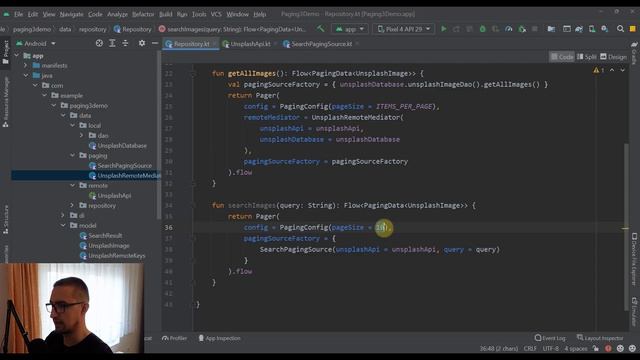Viewport: 640px width, 360px height.
Task: Open Project panel settings gear
Action: [142, 43]
